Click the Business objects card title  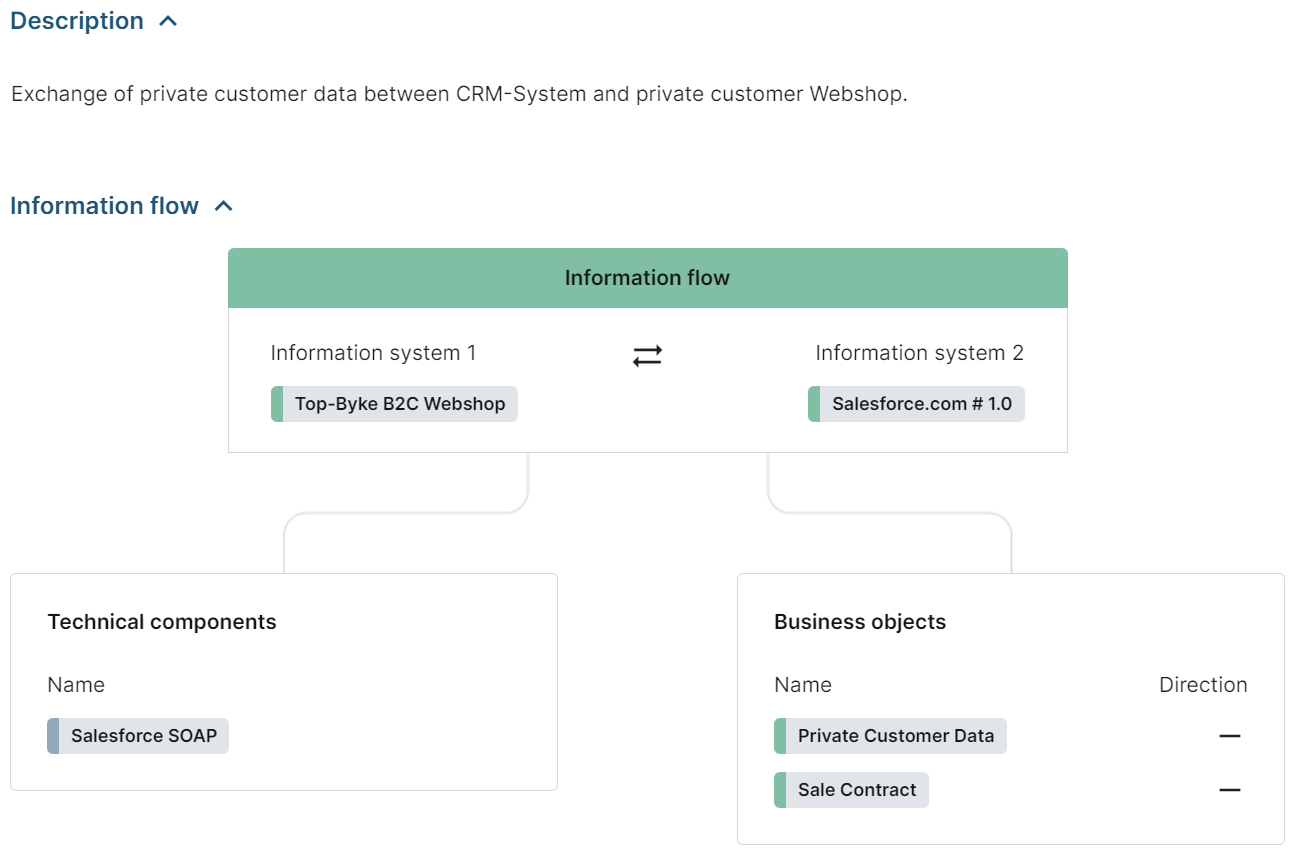click(x=859, y=622)
